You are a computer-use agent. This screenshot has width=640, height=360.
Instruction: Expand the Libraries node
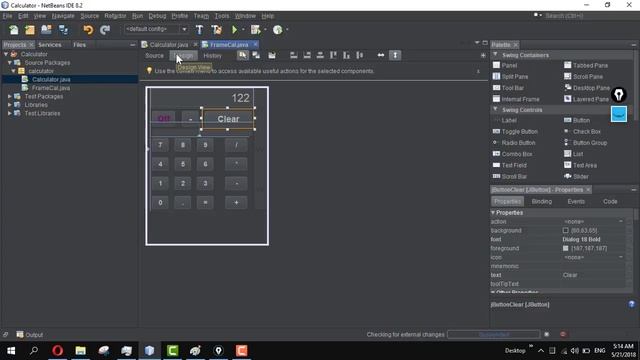tap(10, 105)
